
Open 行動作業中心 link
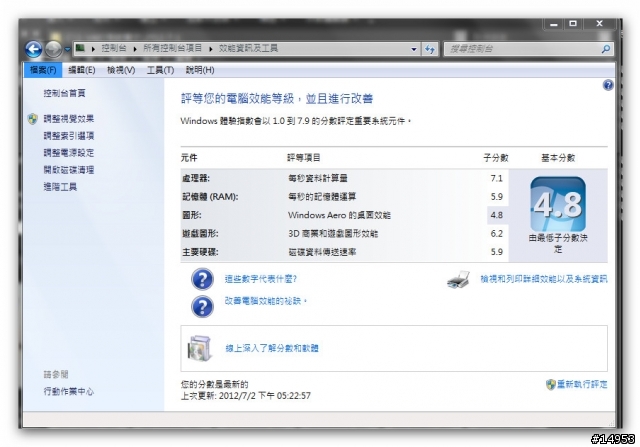click(x=69, y=391)
